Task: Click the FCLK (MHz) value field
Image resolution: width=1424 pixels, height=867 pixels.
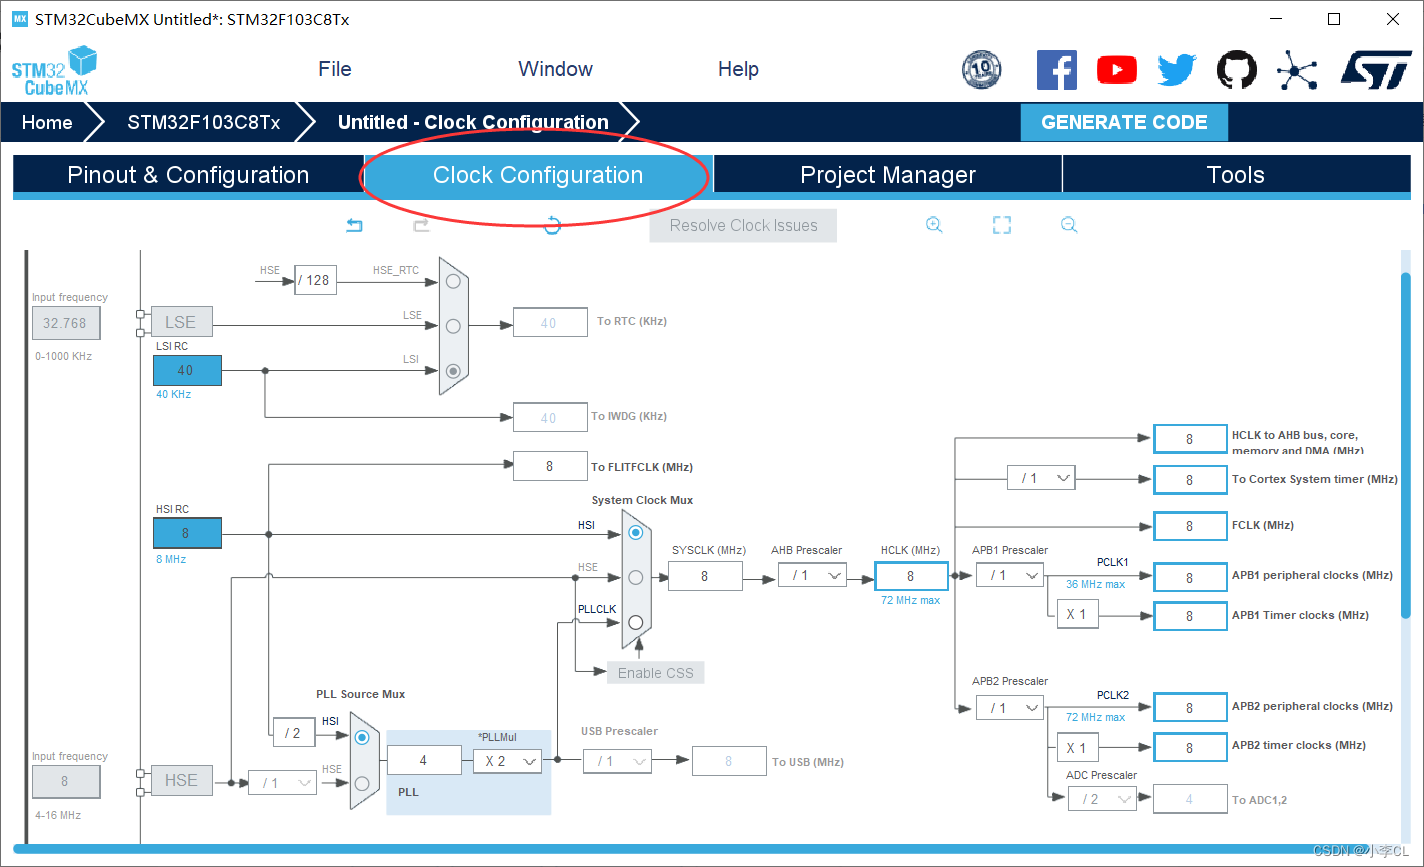Action: [1190, 526]
